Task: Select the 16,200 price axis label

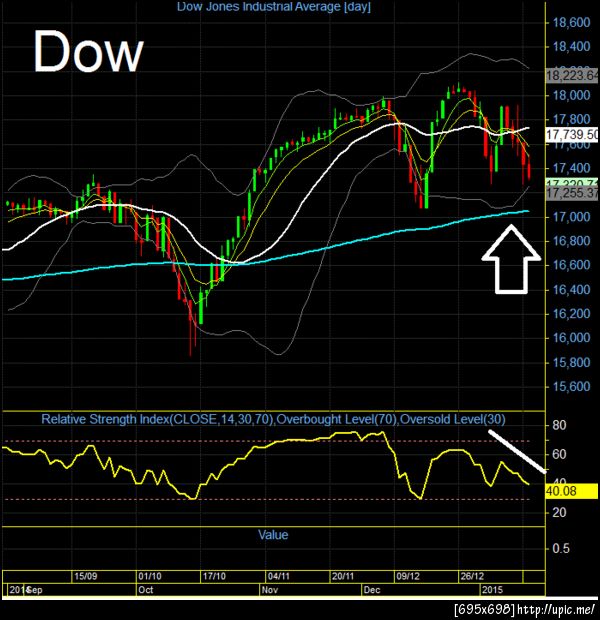Action: click(x=571, y=314)
